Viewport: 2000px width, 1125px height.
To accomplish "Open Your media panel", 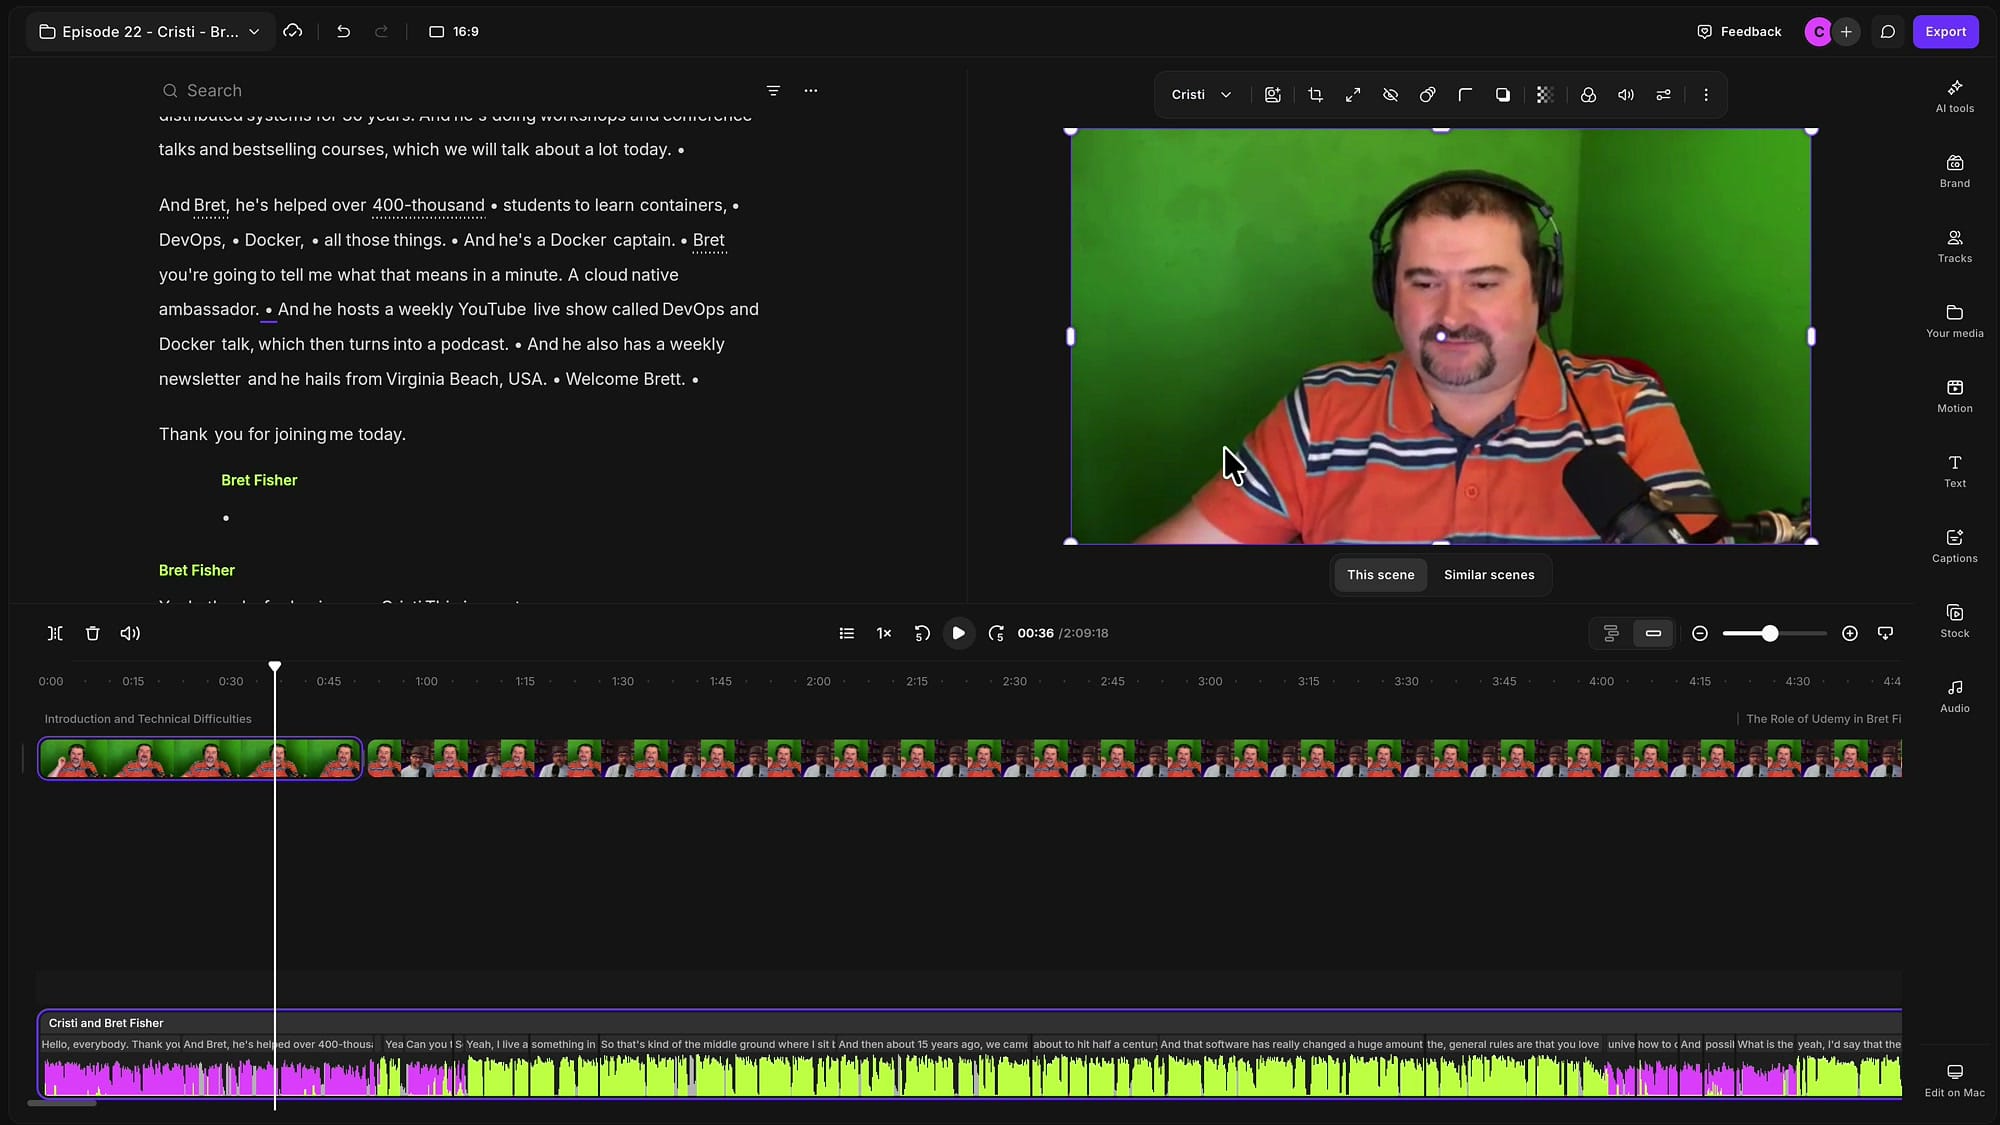I will (x=1954, y=321).
